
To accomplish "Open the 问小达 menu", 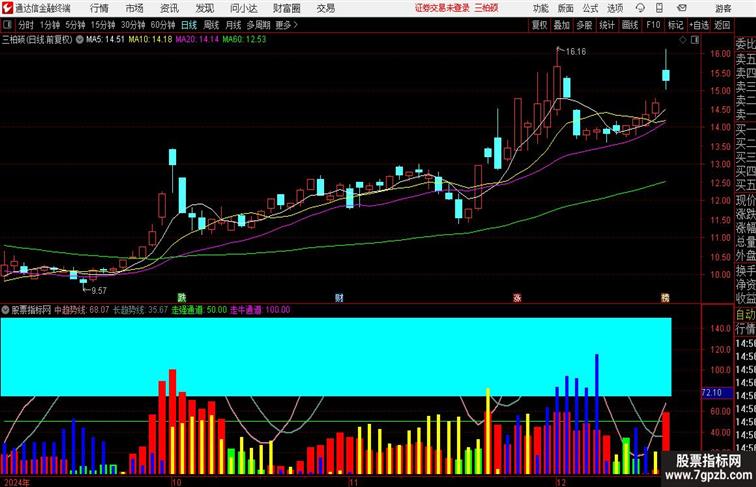I will 243,8.
